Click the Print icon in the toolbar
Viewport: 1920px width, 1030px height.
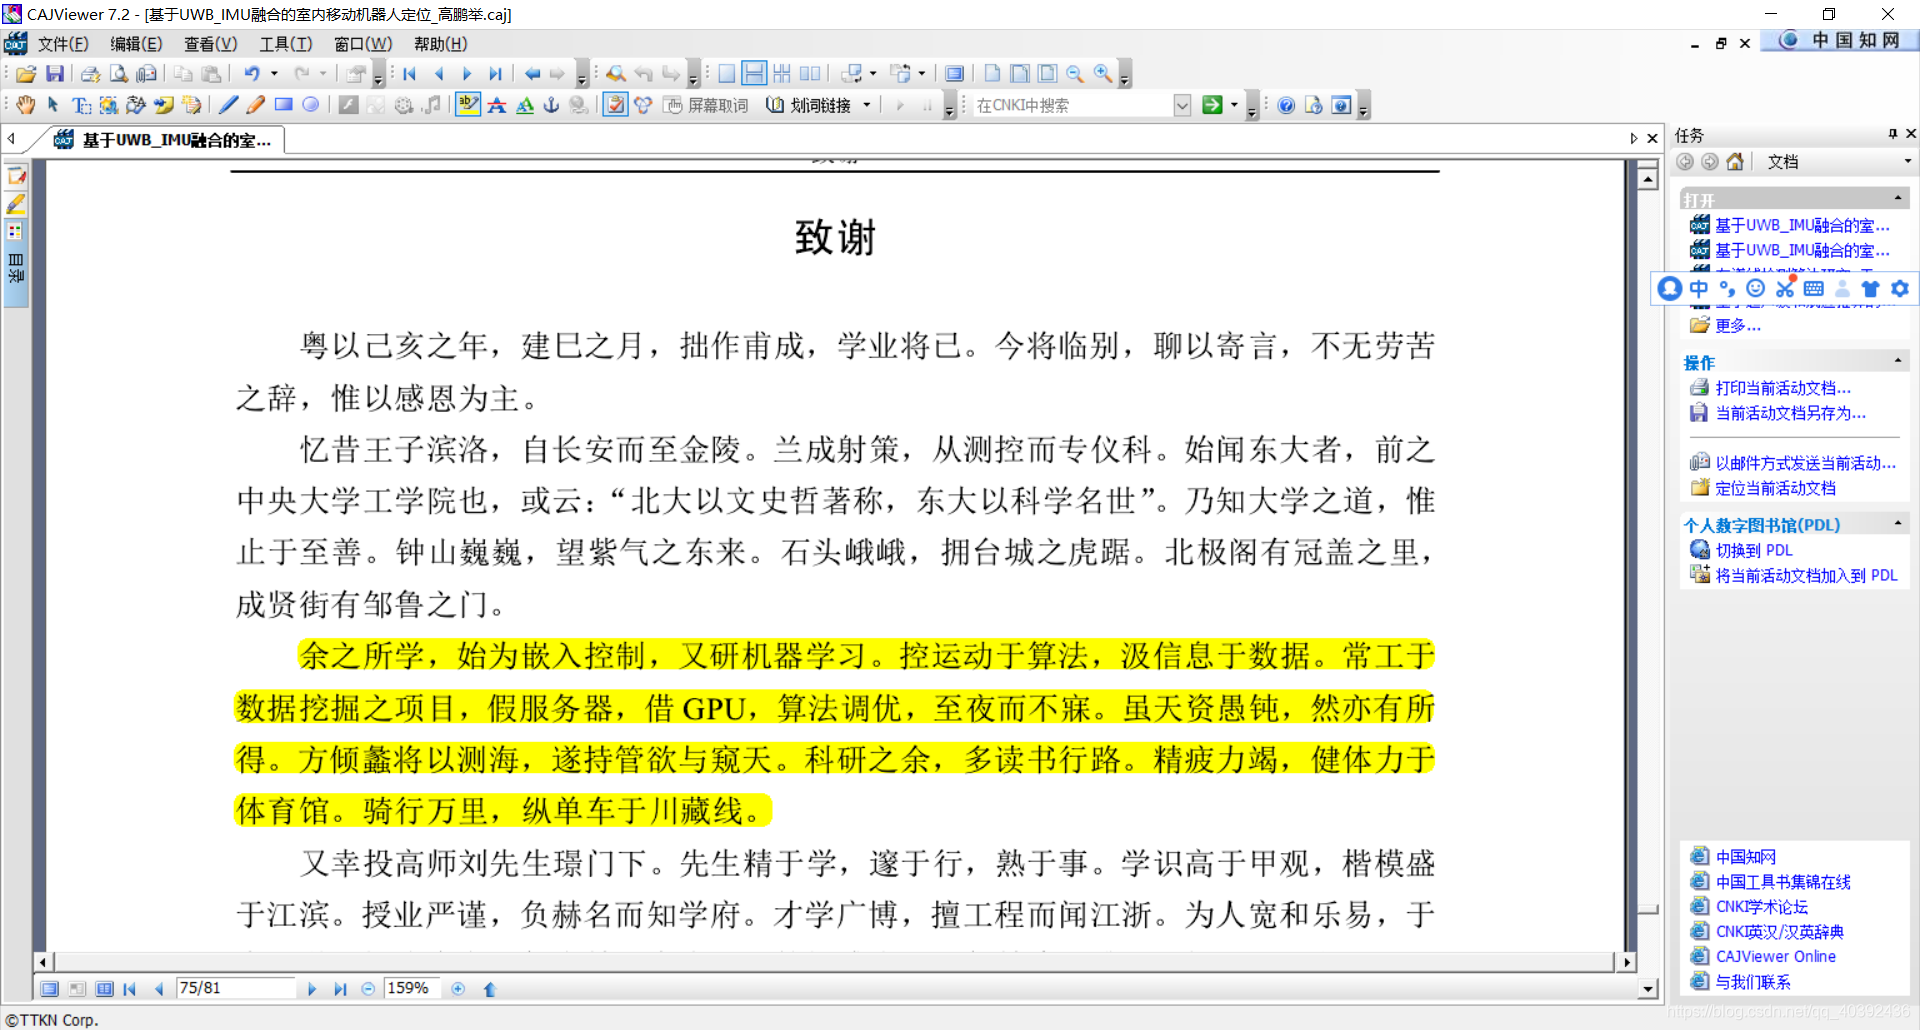tap(90, 74)
